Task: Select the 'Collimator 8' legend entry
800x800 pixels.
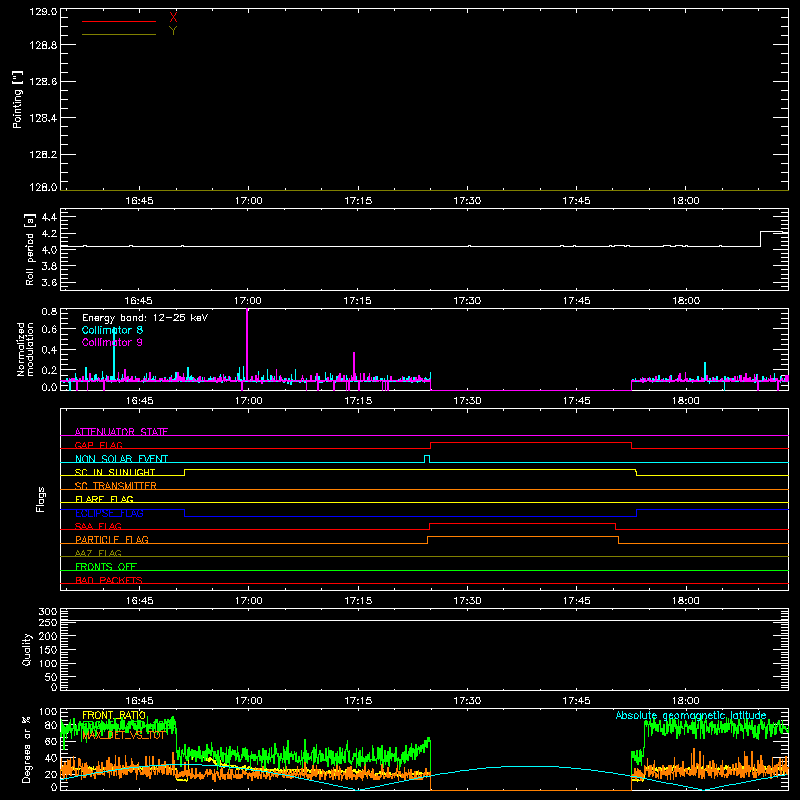Action: (x=112, y=330)
